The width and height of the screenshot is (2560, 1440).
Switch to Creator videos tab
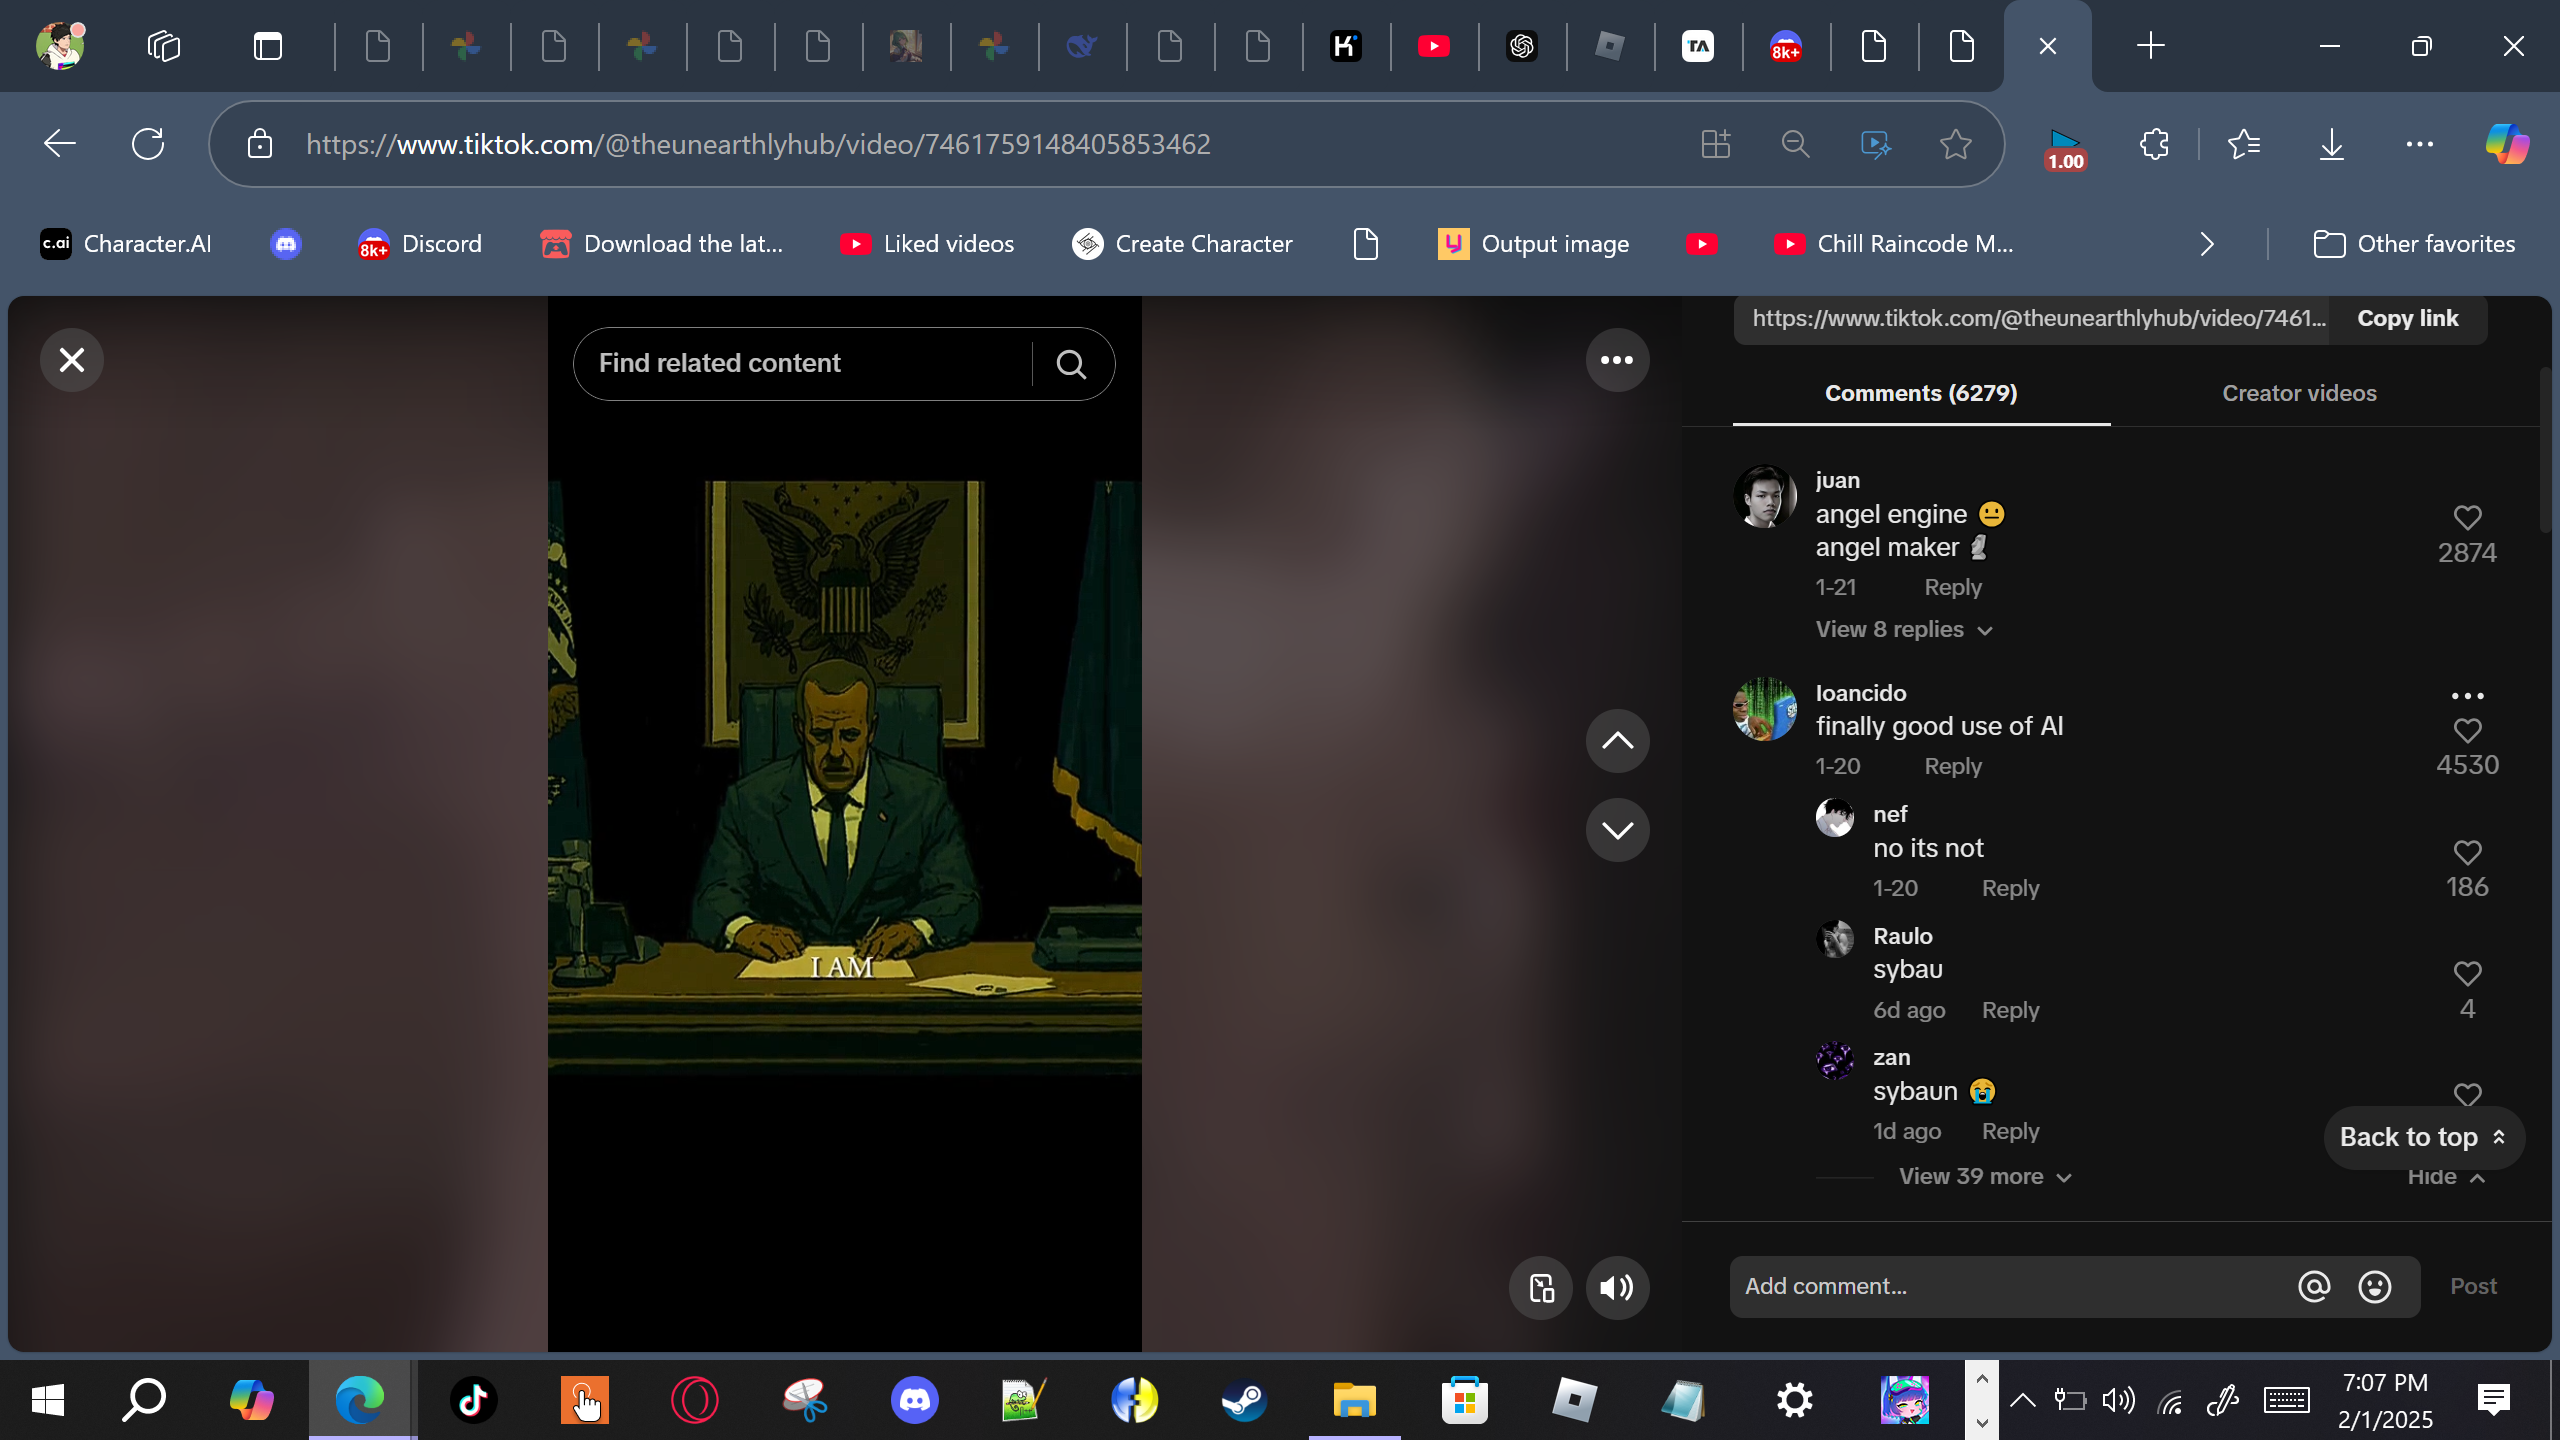coord(2298,393)
